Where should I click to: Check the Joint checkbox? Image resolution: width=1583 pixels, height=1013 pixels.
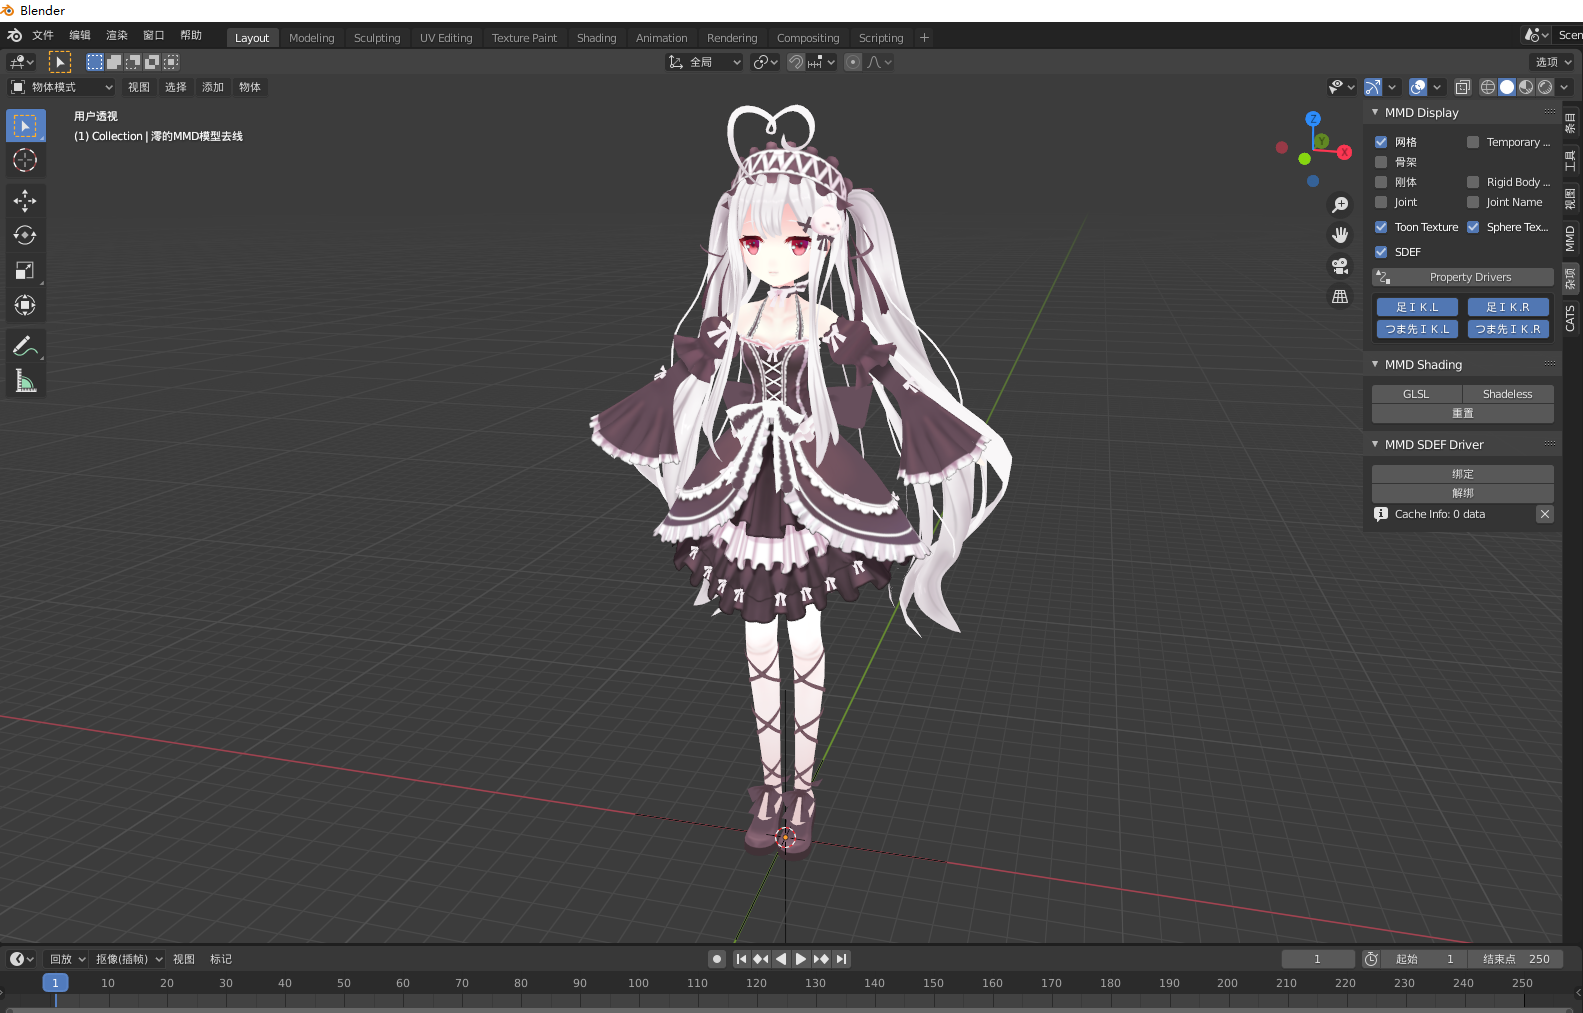click(1381, 202)
